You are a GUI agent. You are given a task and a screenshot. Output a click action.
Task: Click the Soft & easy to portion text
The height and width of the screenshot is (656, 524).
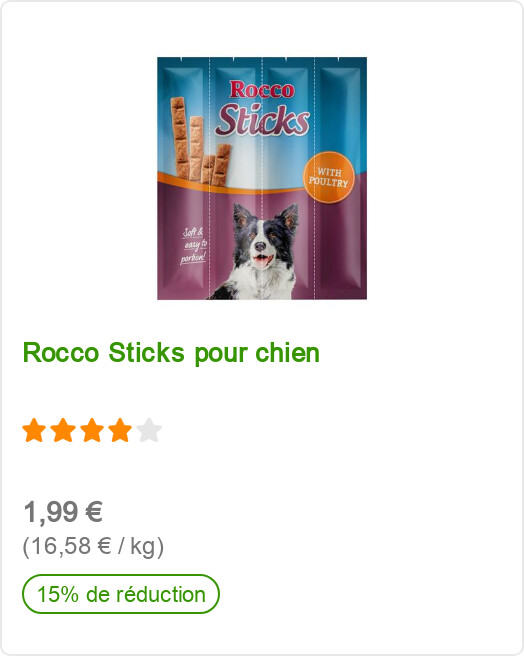[194, 246]
